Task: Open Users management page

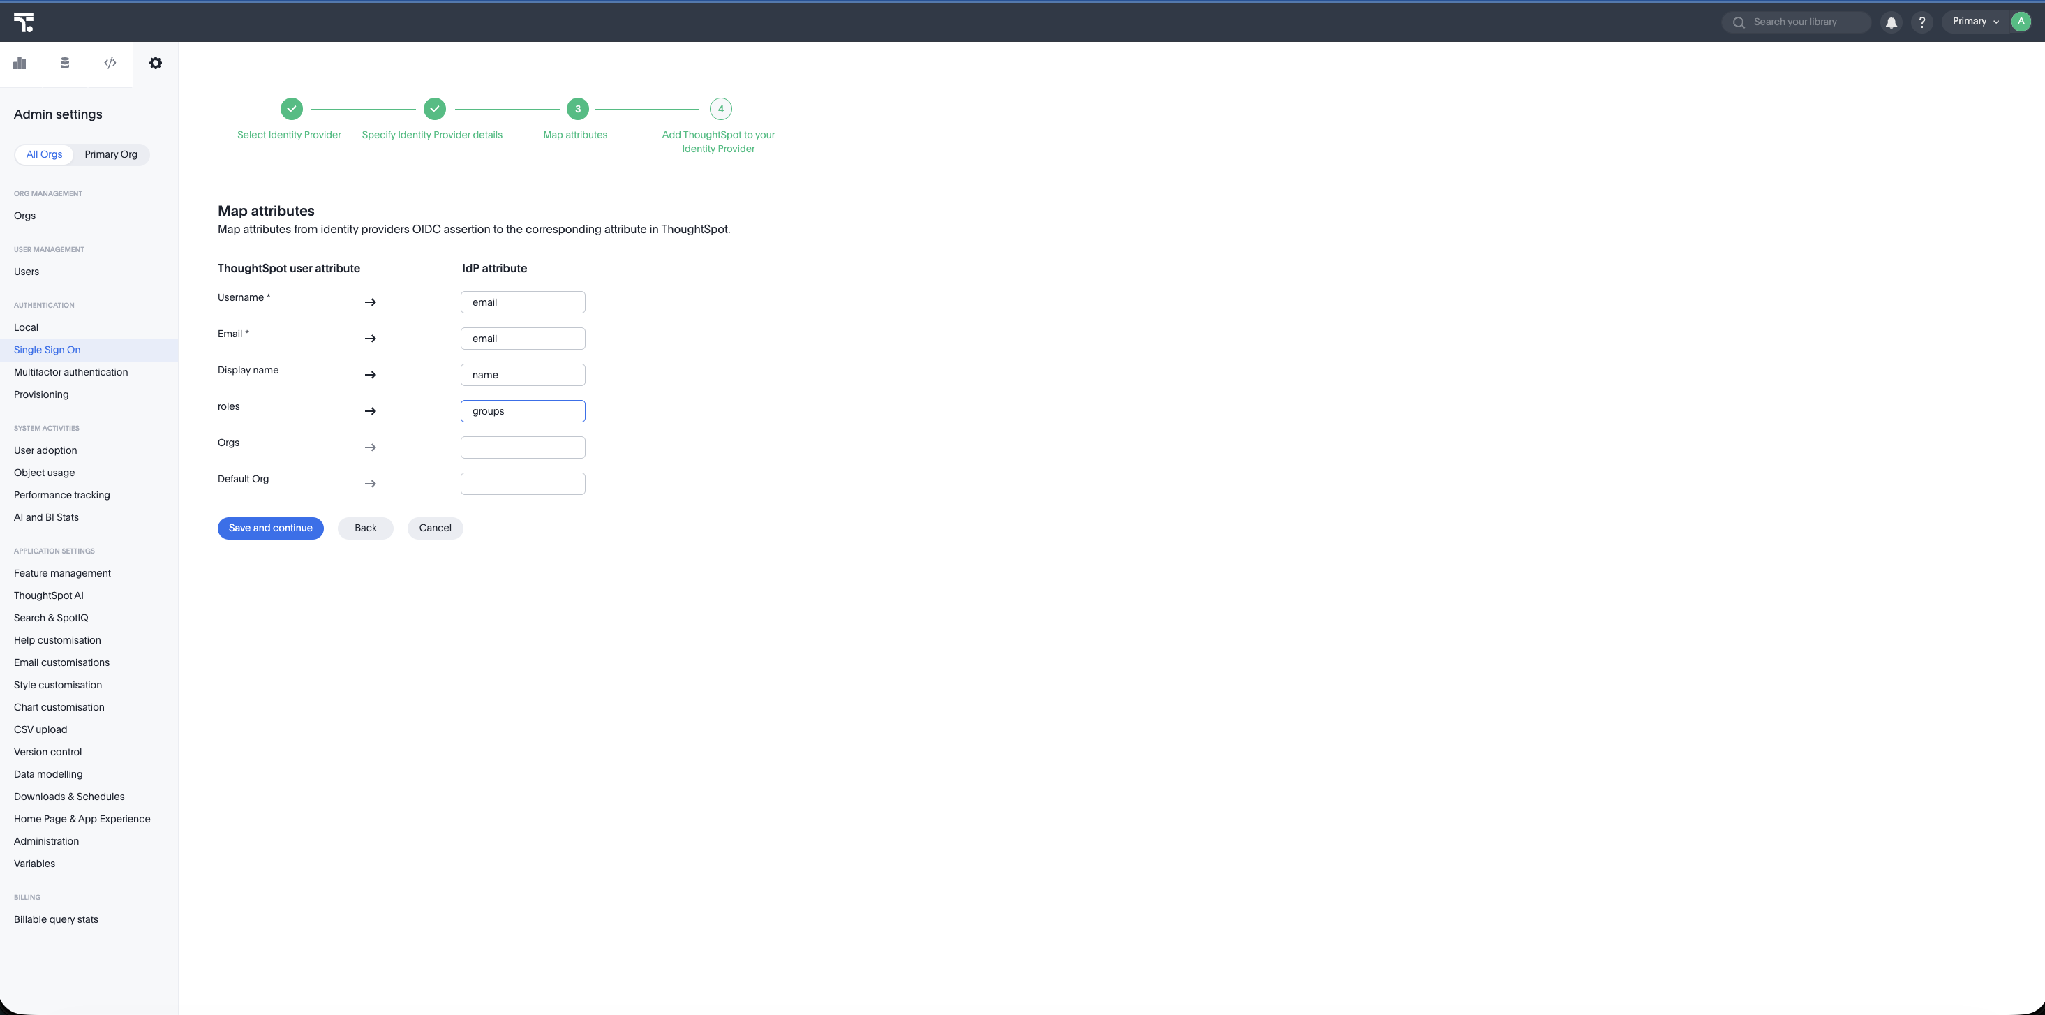Action: click(27, 272)
